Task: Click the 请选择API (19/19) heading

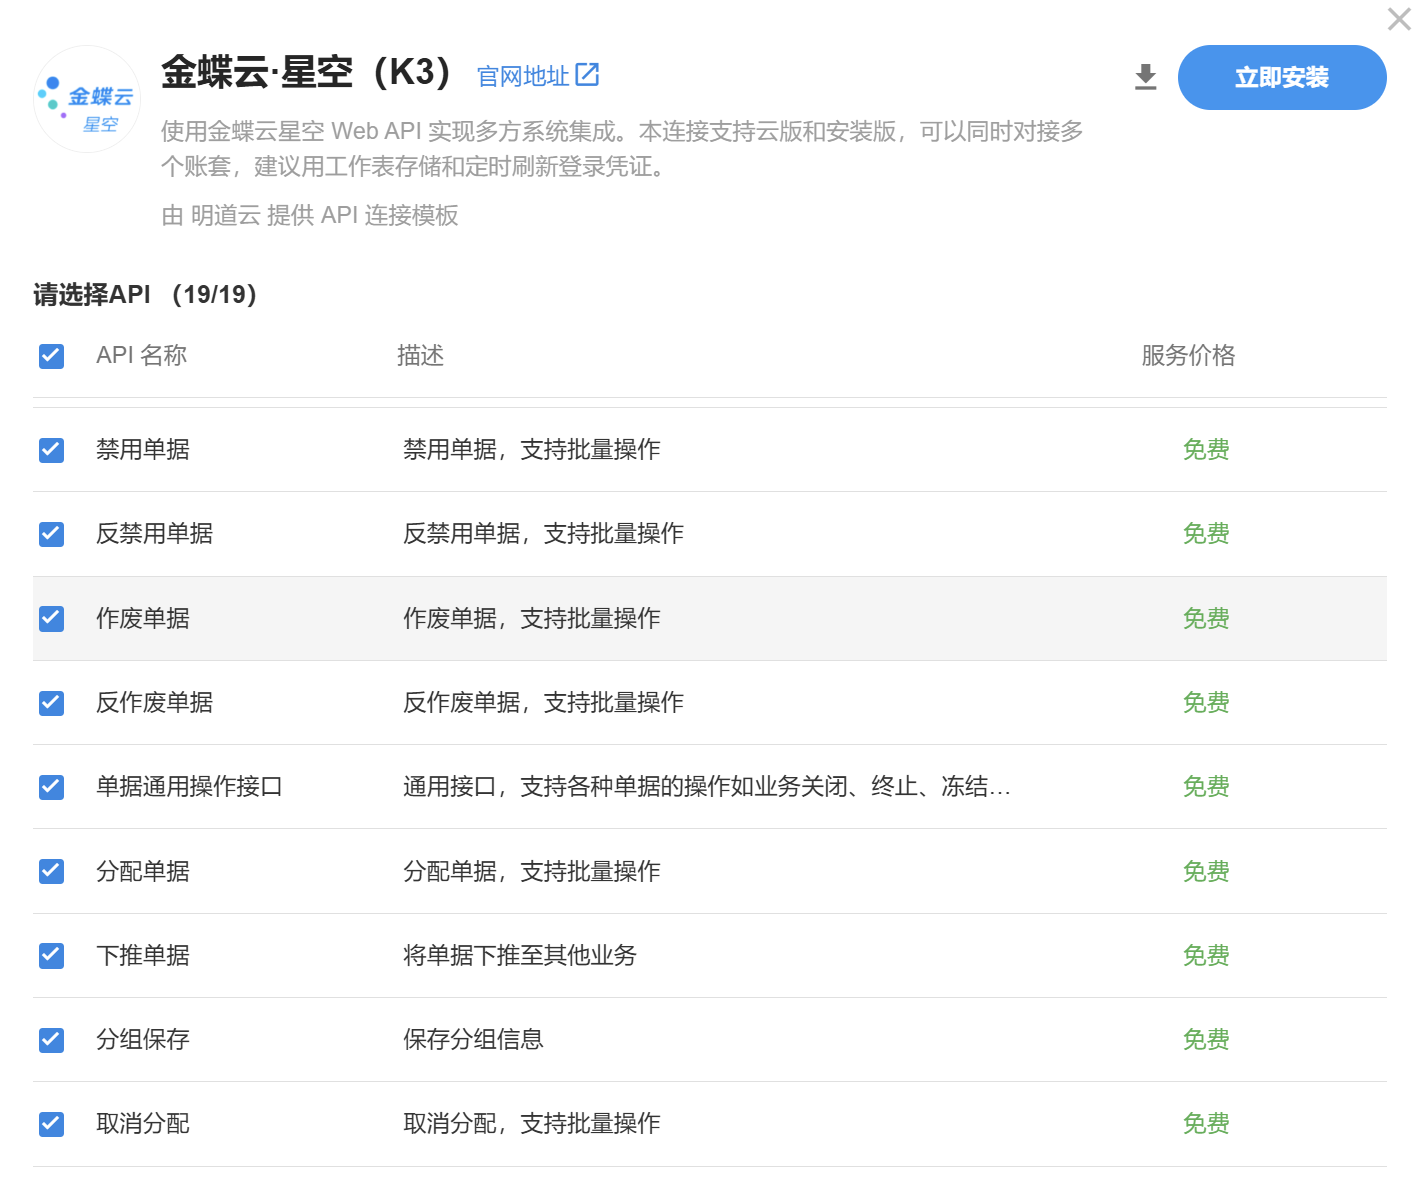Action: click(x=145, y=295)
